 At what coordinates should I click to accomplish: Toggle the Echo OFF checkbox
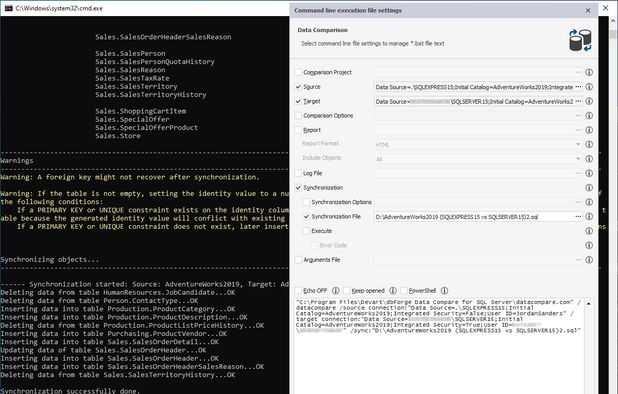(298, 291)
